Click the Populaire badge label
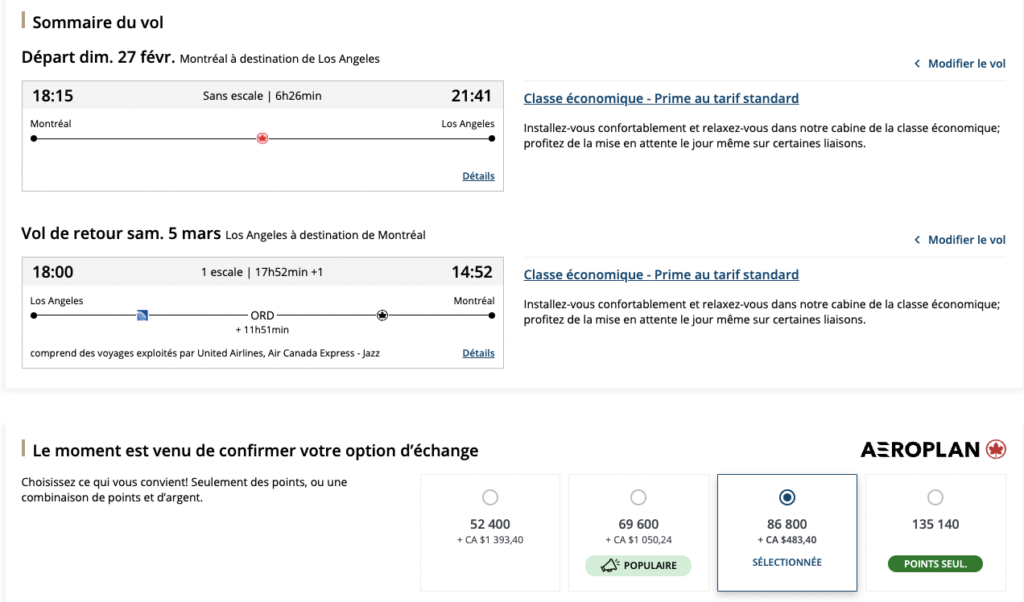 click(x=650, y=565)
